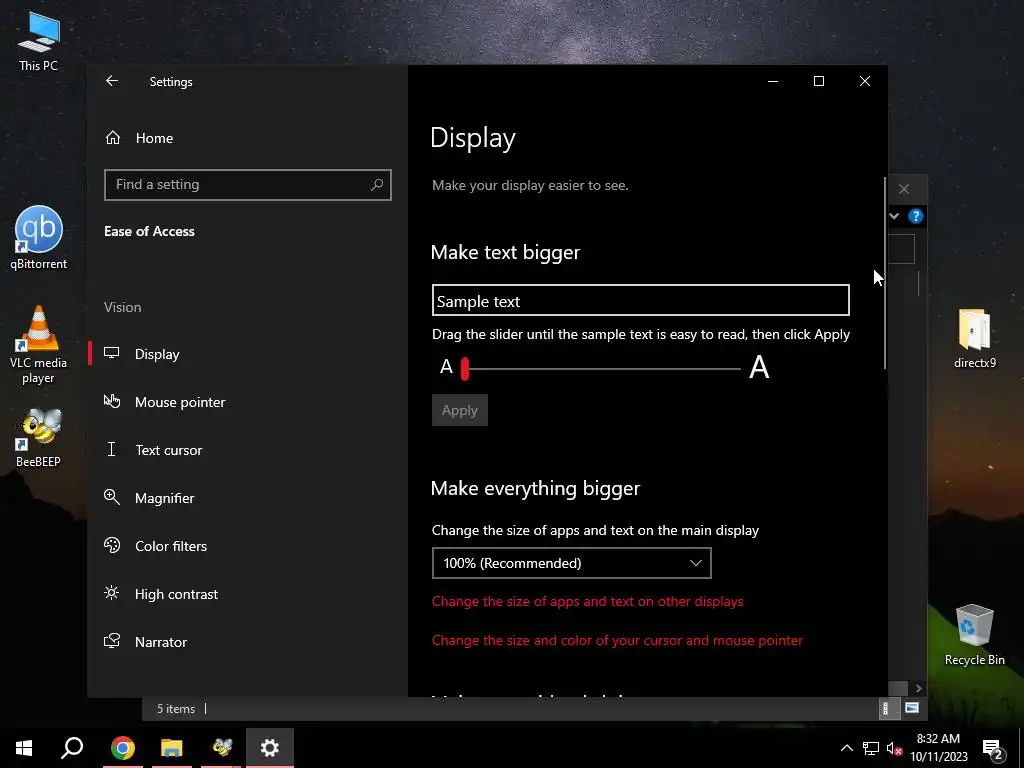
Task: Open link to change cursor and pointer size
Action: click(x=617, y=641)
